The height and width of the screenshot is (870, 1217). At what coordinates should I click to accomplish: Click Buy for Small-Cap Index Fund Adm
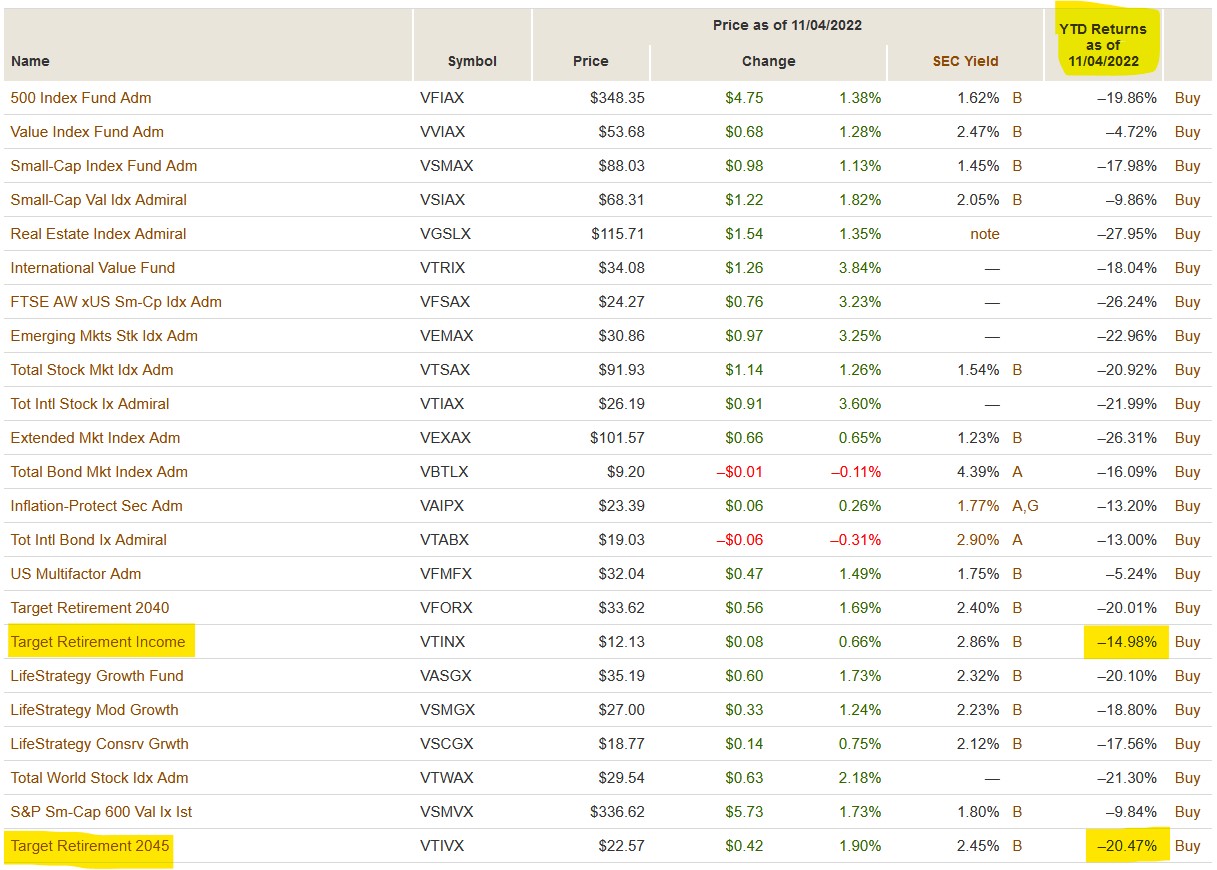pyautogui.click(x=1187, y=166)
